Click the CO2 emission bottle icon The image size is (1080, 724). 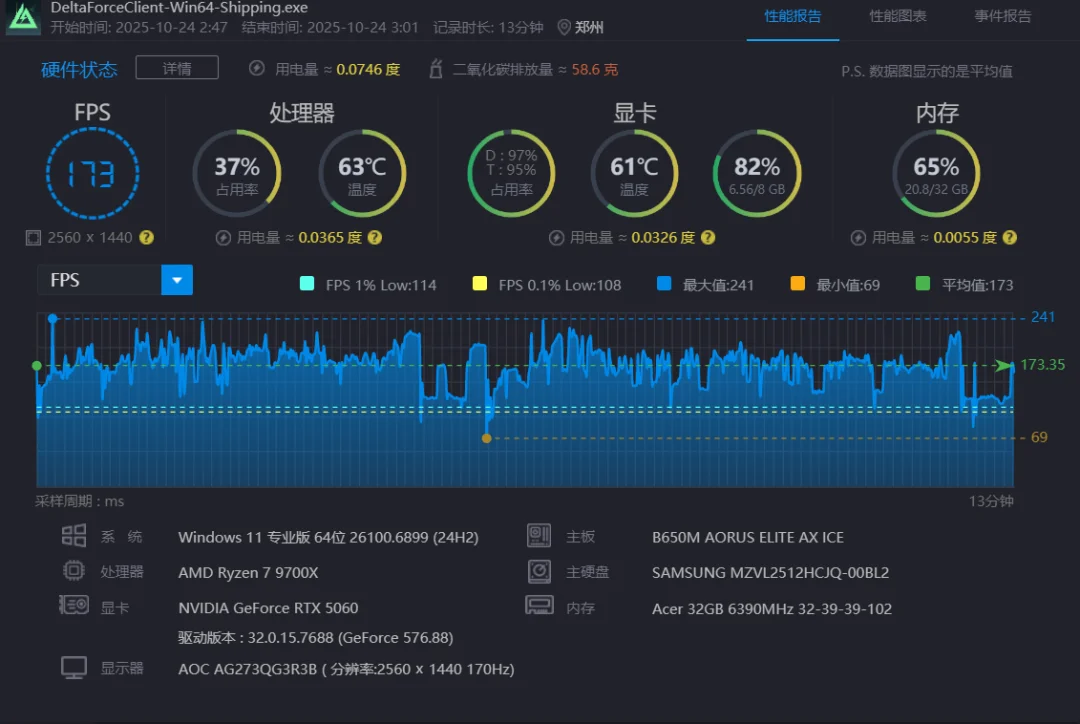click(x=435, y=69)
